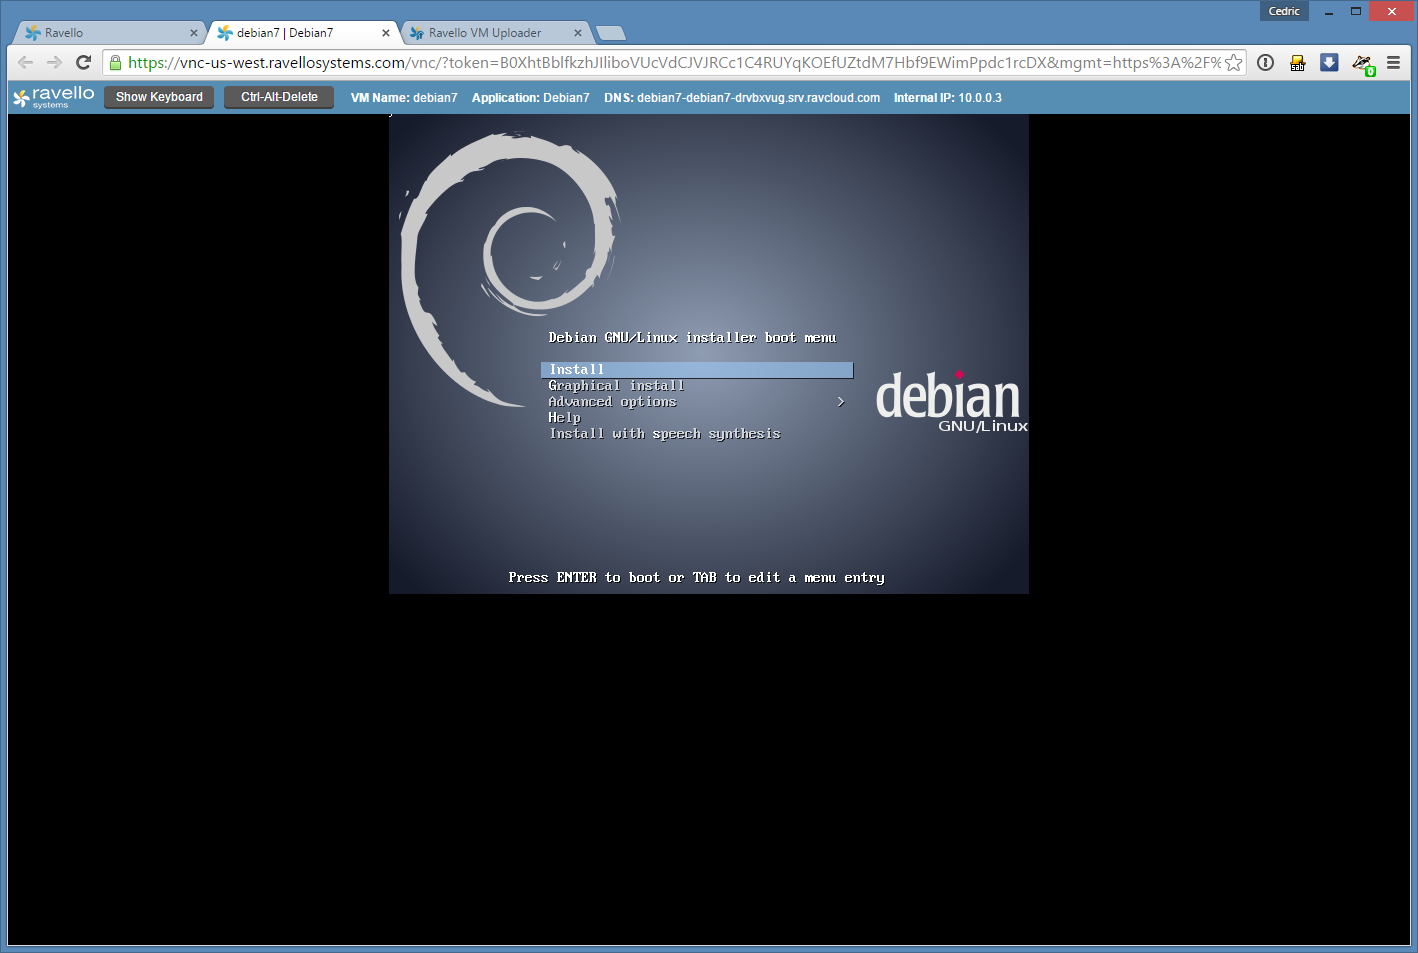1418x953 pixels.
Task: Close the debian7 | Debian7 tab
Action: pos(386,33)
